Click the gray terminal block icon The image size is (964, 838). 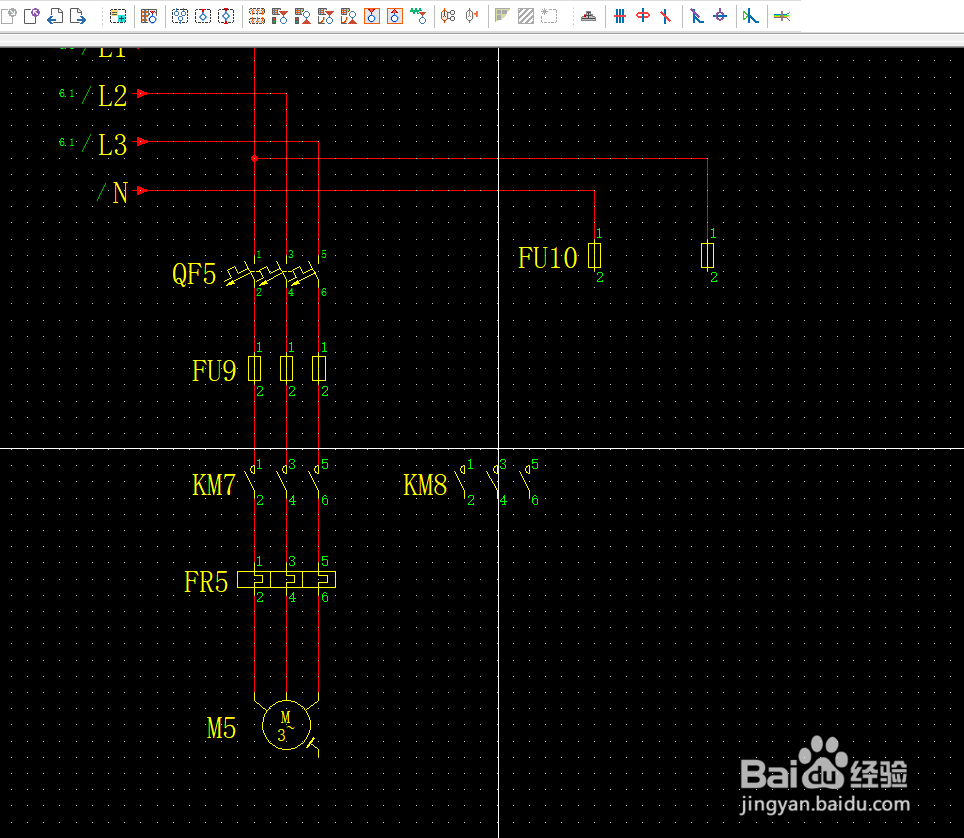(x=588, y=16)
